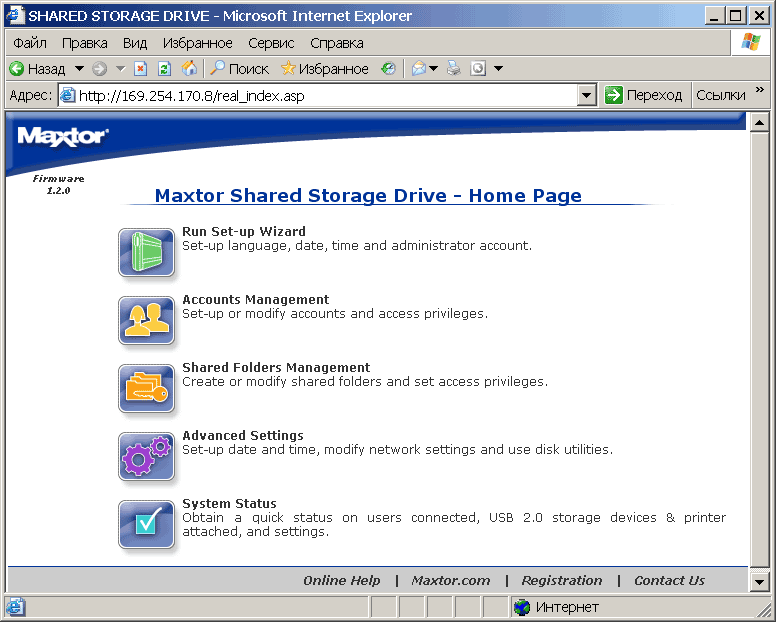Image resolution: width=776 pixels, height=622 pixels.
Task: Click the Internet zone globe icon
Action: [522, 607]
